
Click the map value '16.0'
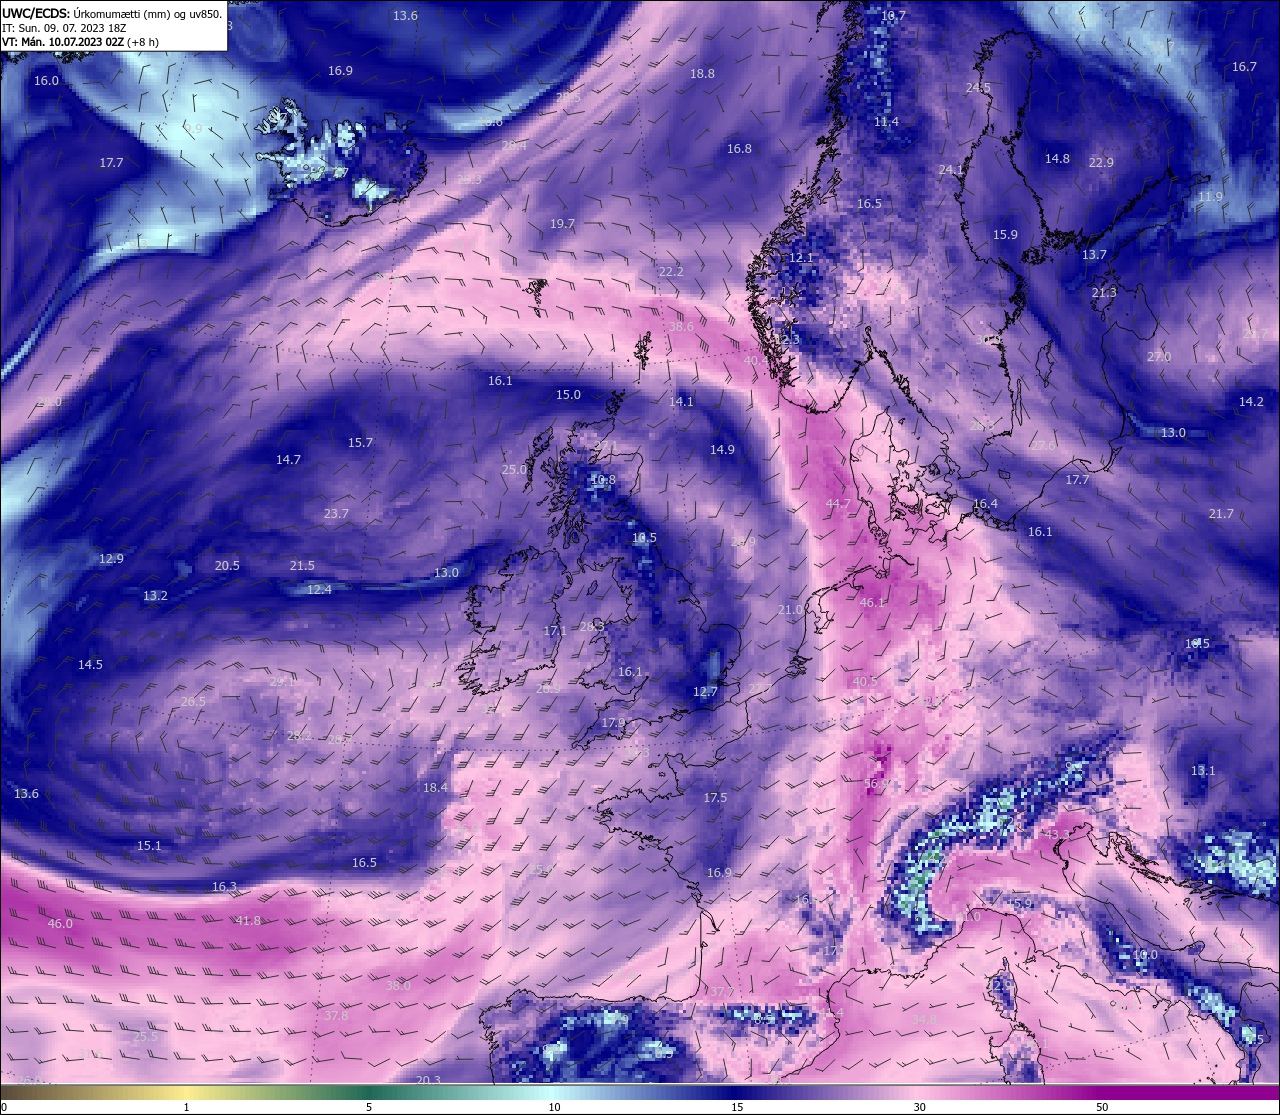pyautogui.click(x=47, y=80)
